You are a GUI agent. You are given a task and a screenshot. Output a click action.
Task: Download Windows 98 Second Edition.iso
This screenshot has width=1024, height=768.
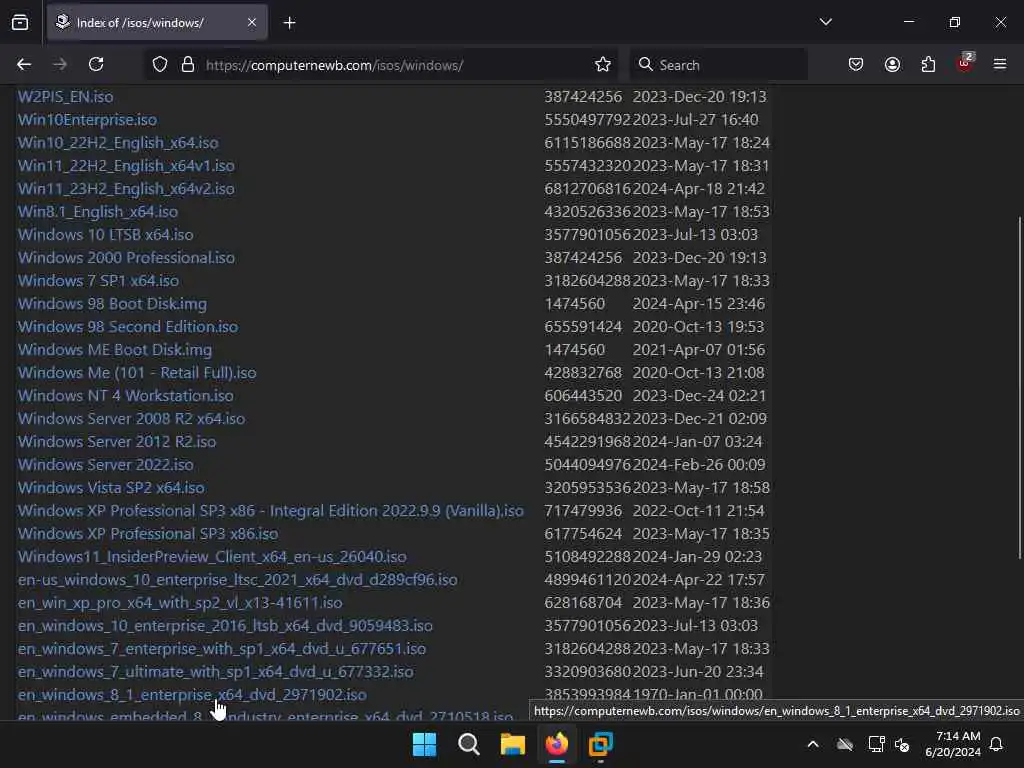(x=128, y=327)
